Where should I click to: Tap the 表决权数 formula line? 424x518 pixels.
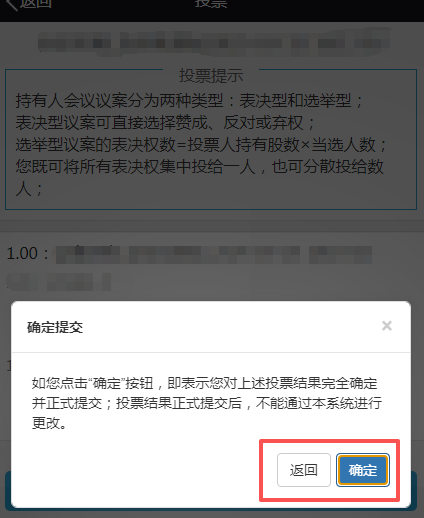coord(201,145)
